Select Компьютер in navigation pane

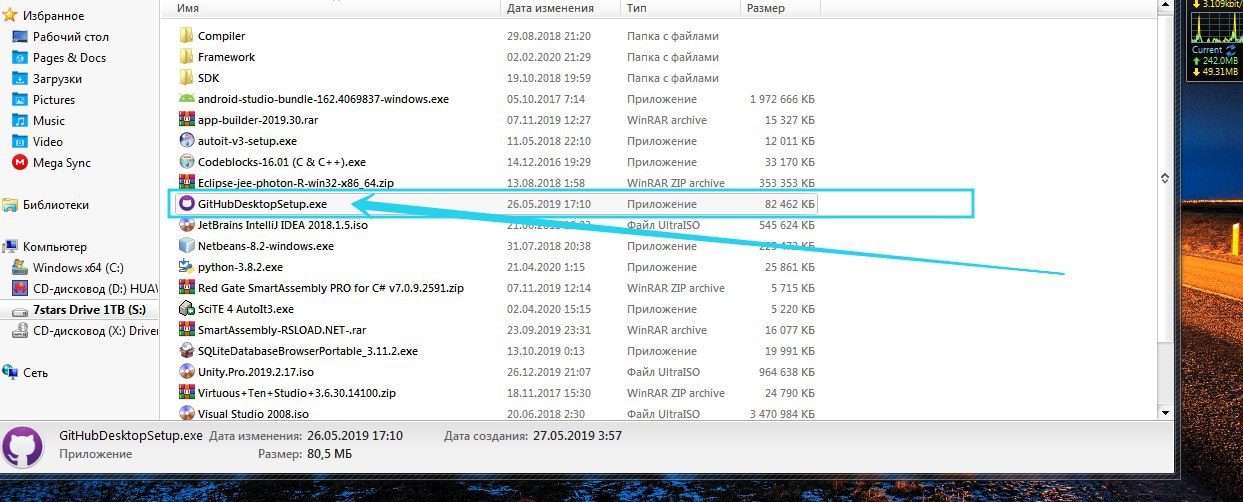point(45,246)
